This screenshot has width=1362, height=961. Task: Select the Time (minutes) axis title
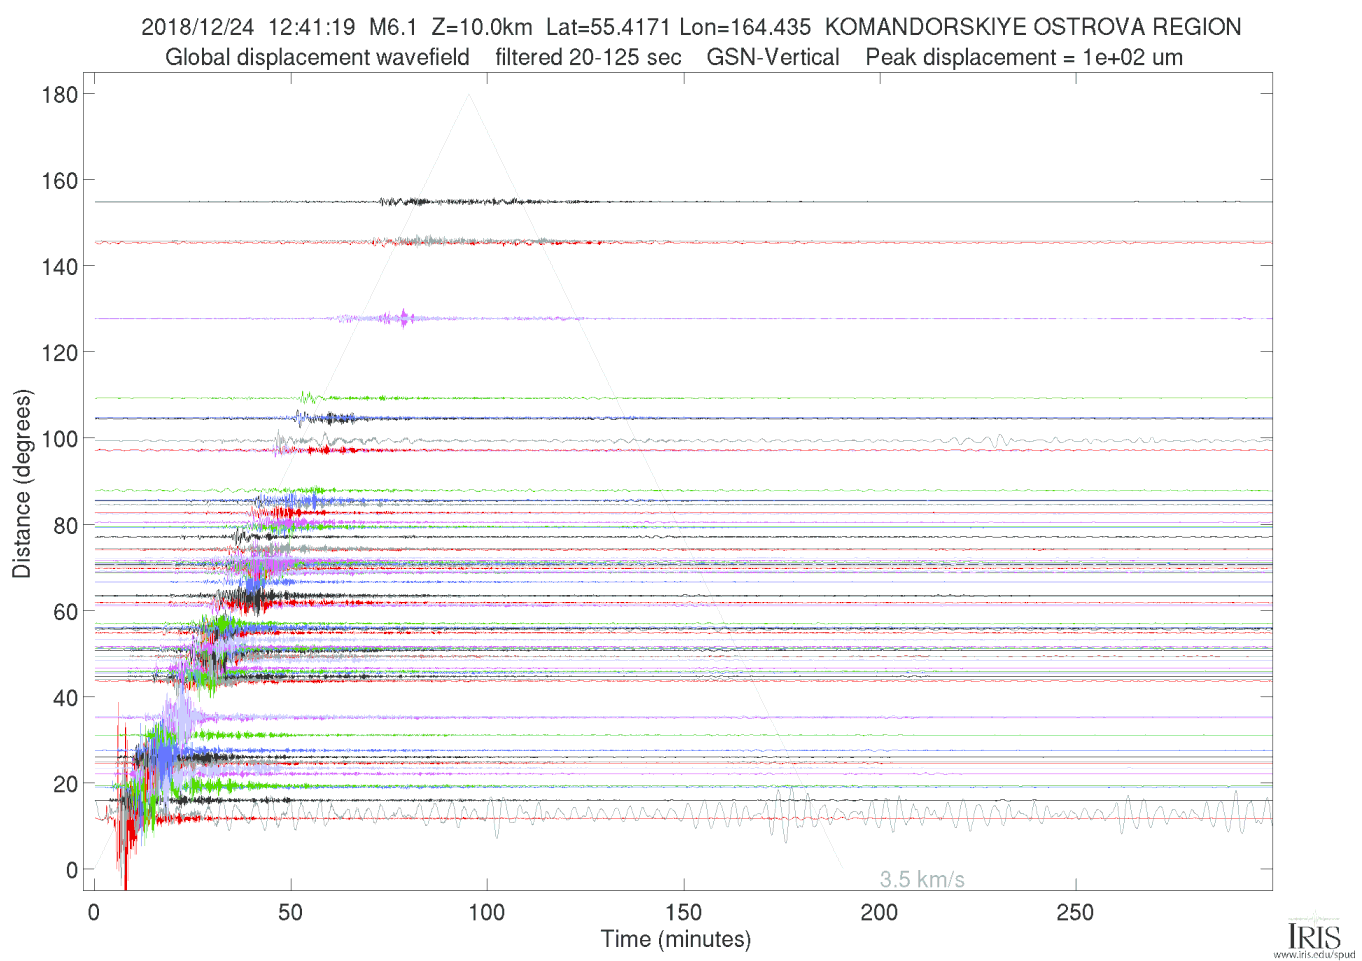[x=675, y=939]
